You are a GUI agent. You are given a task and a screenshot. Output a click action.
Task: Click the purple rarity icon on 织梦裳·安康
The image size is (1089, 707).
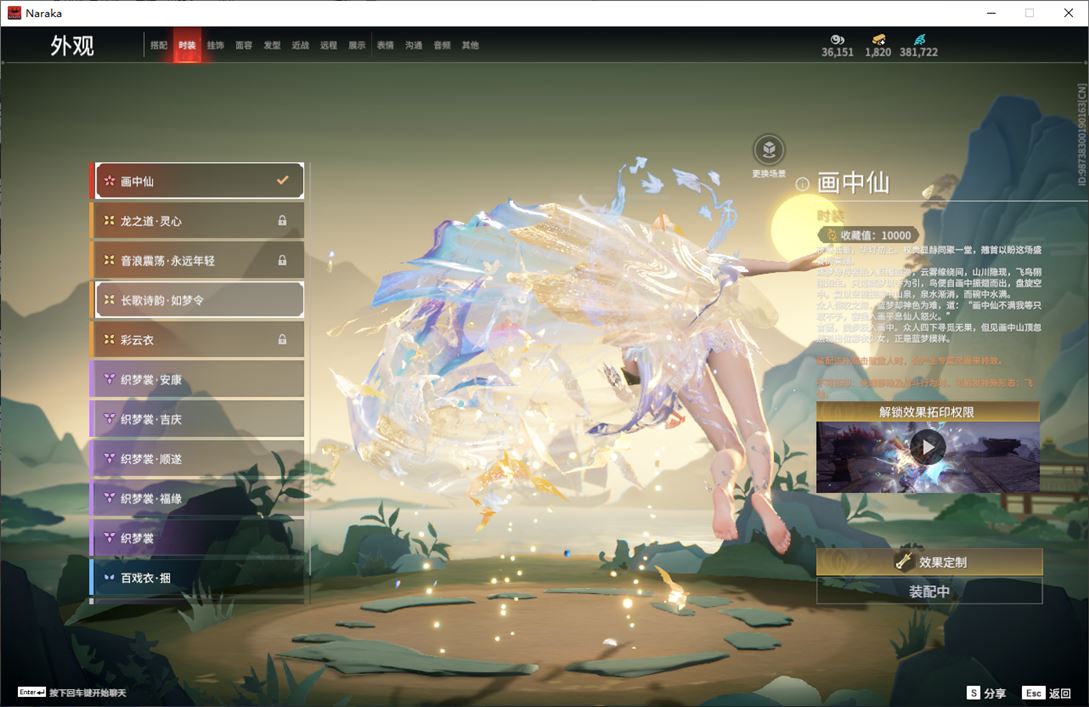[109, 379]
